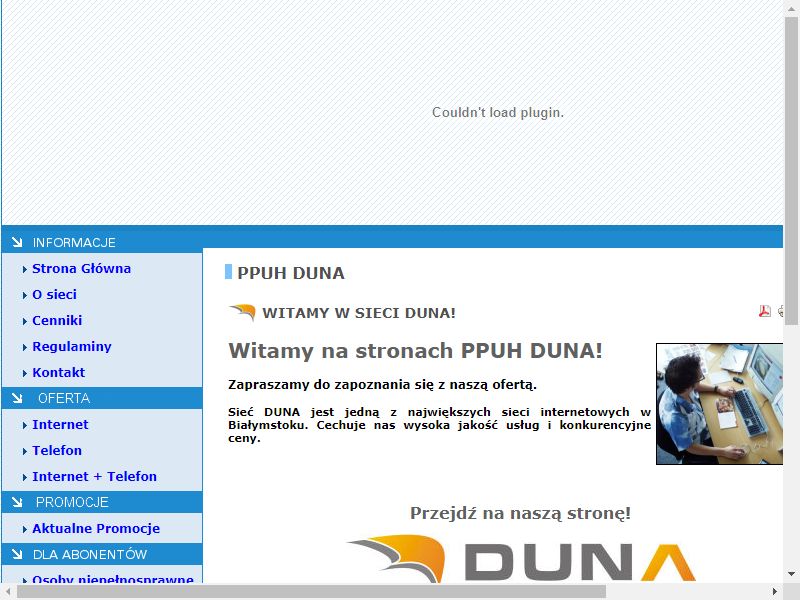Click the horizontal scrollbar right arrow
Screen dimensions: 800x600
click(775, 592)
